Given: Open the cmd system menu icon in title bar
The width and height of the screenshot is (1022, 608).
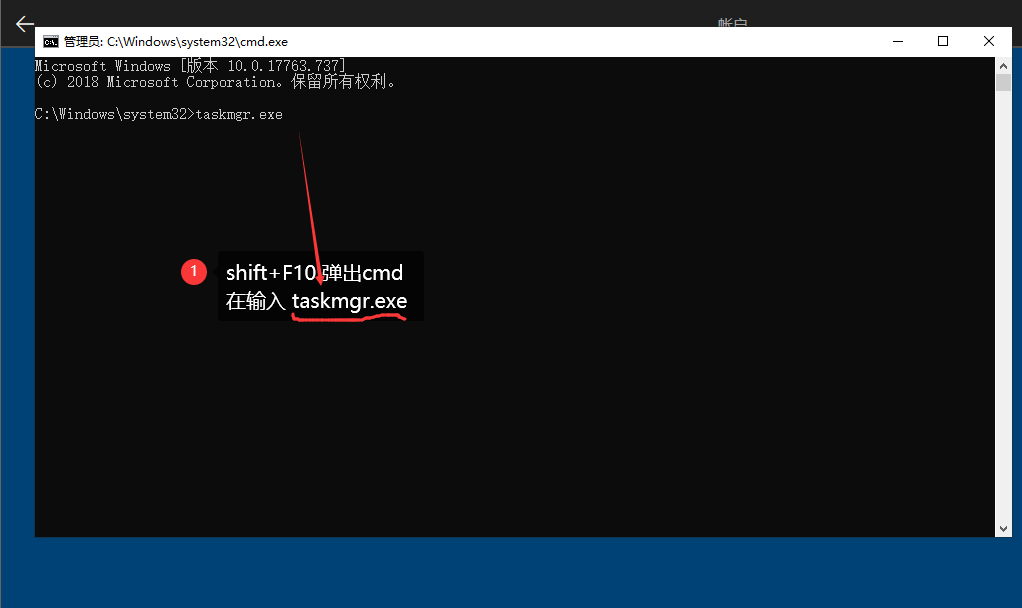Looking at the screenshot, I should click(x=50, y=41).
